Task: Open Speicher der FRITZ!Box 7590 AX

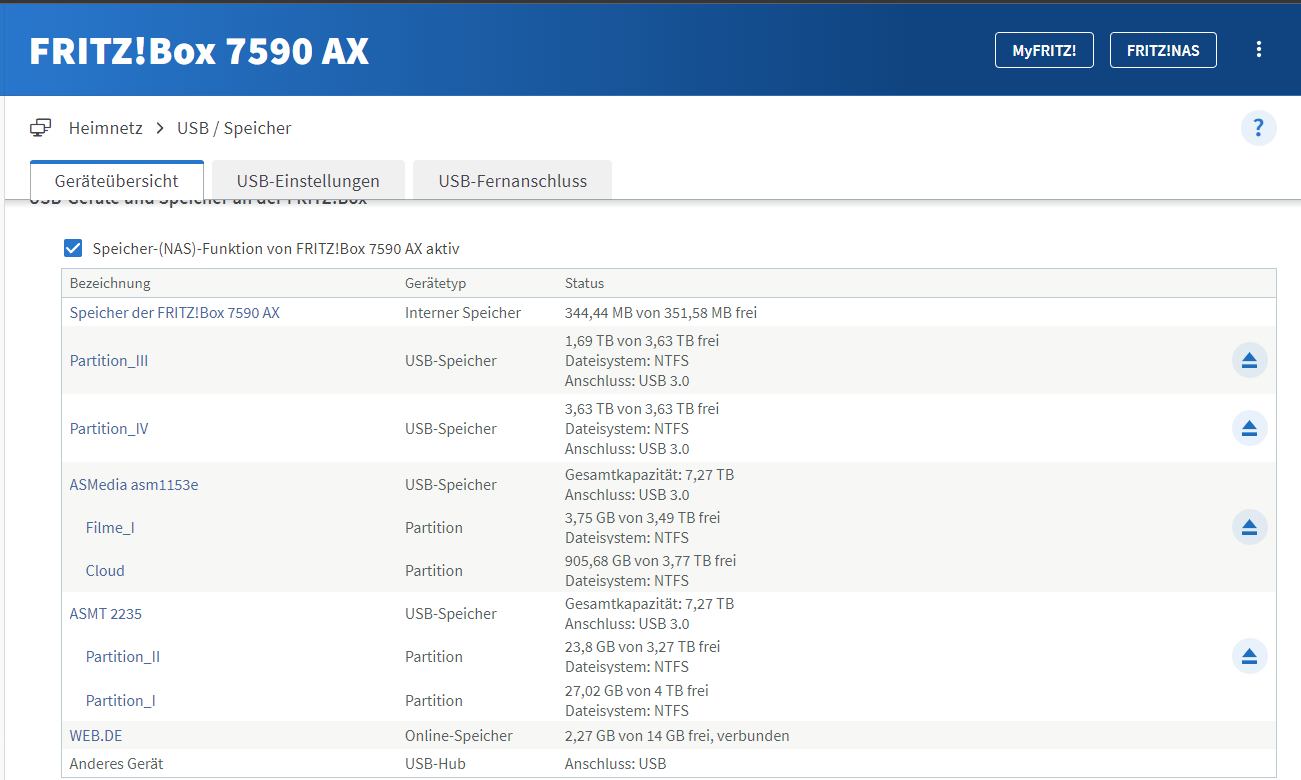Action: (174, 312)
